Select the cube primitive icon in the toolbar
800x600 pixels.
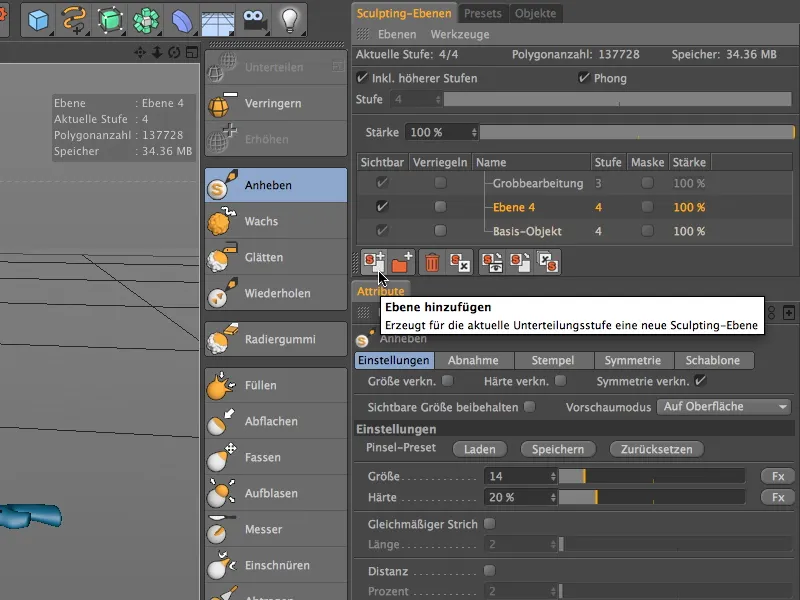point(36,17)
